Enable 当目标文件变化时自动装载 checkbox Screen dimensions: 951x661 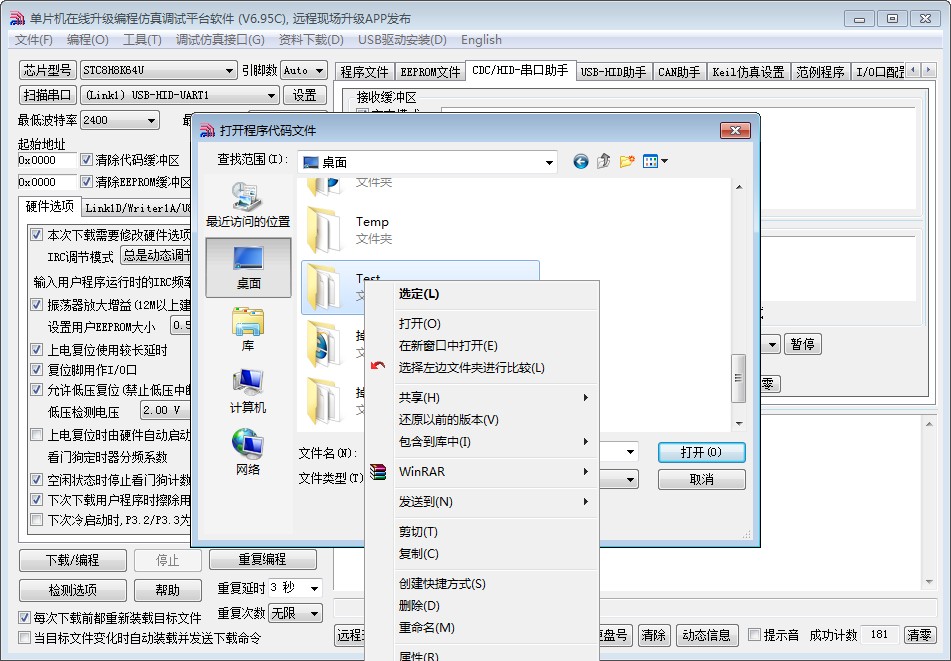click(24, 638)
